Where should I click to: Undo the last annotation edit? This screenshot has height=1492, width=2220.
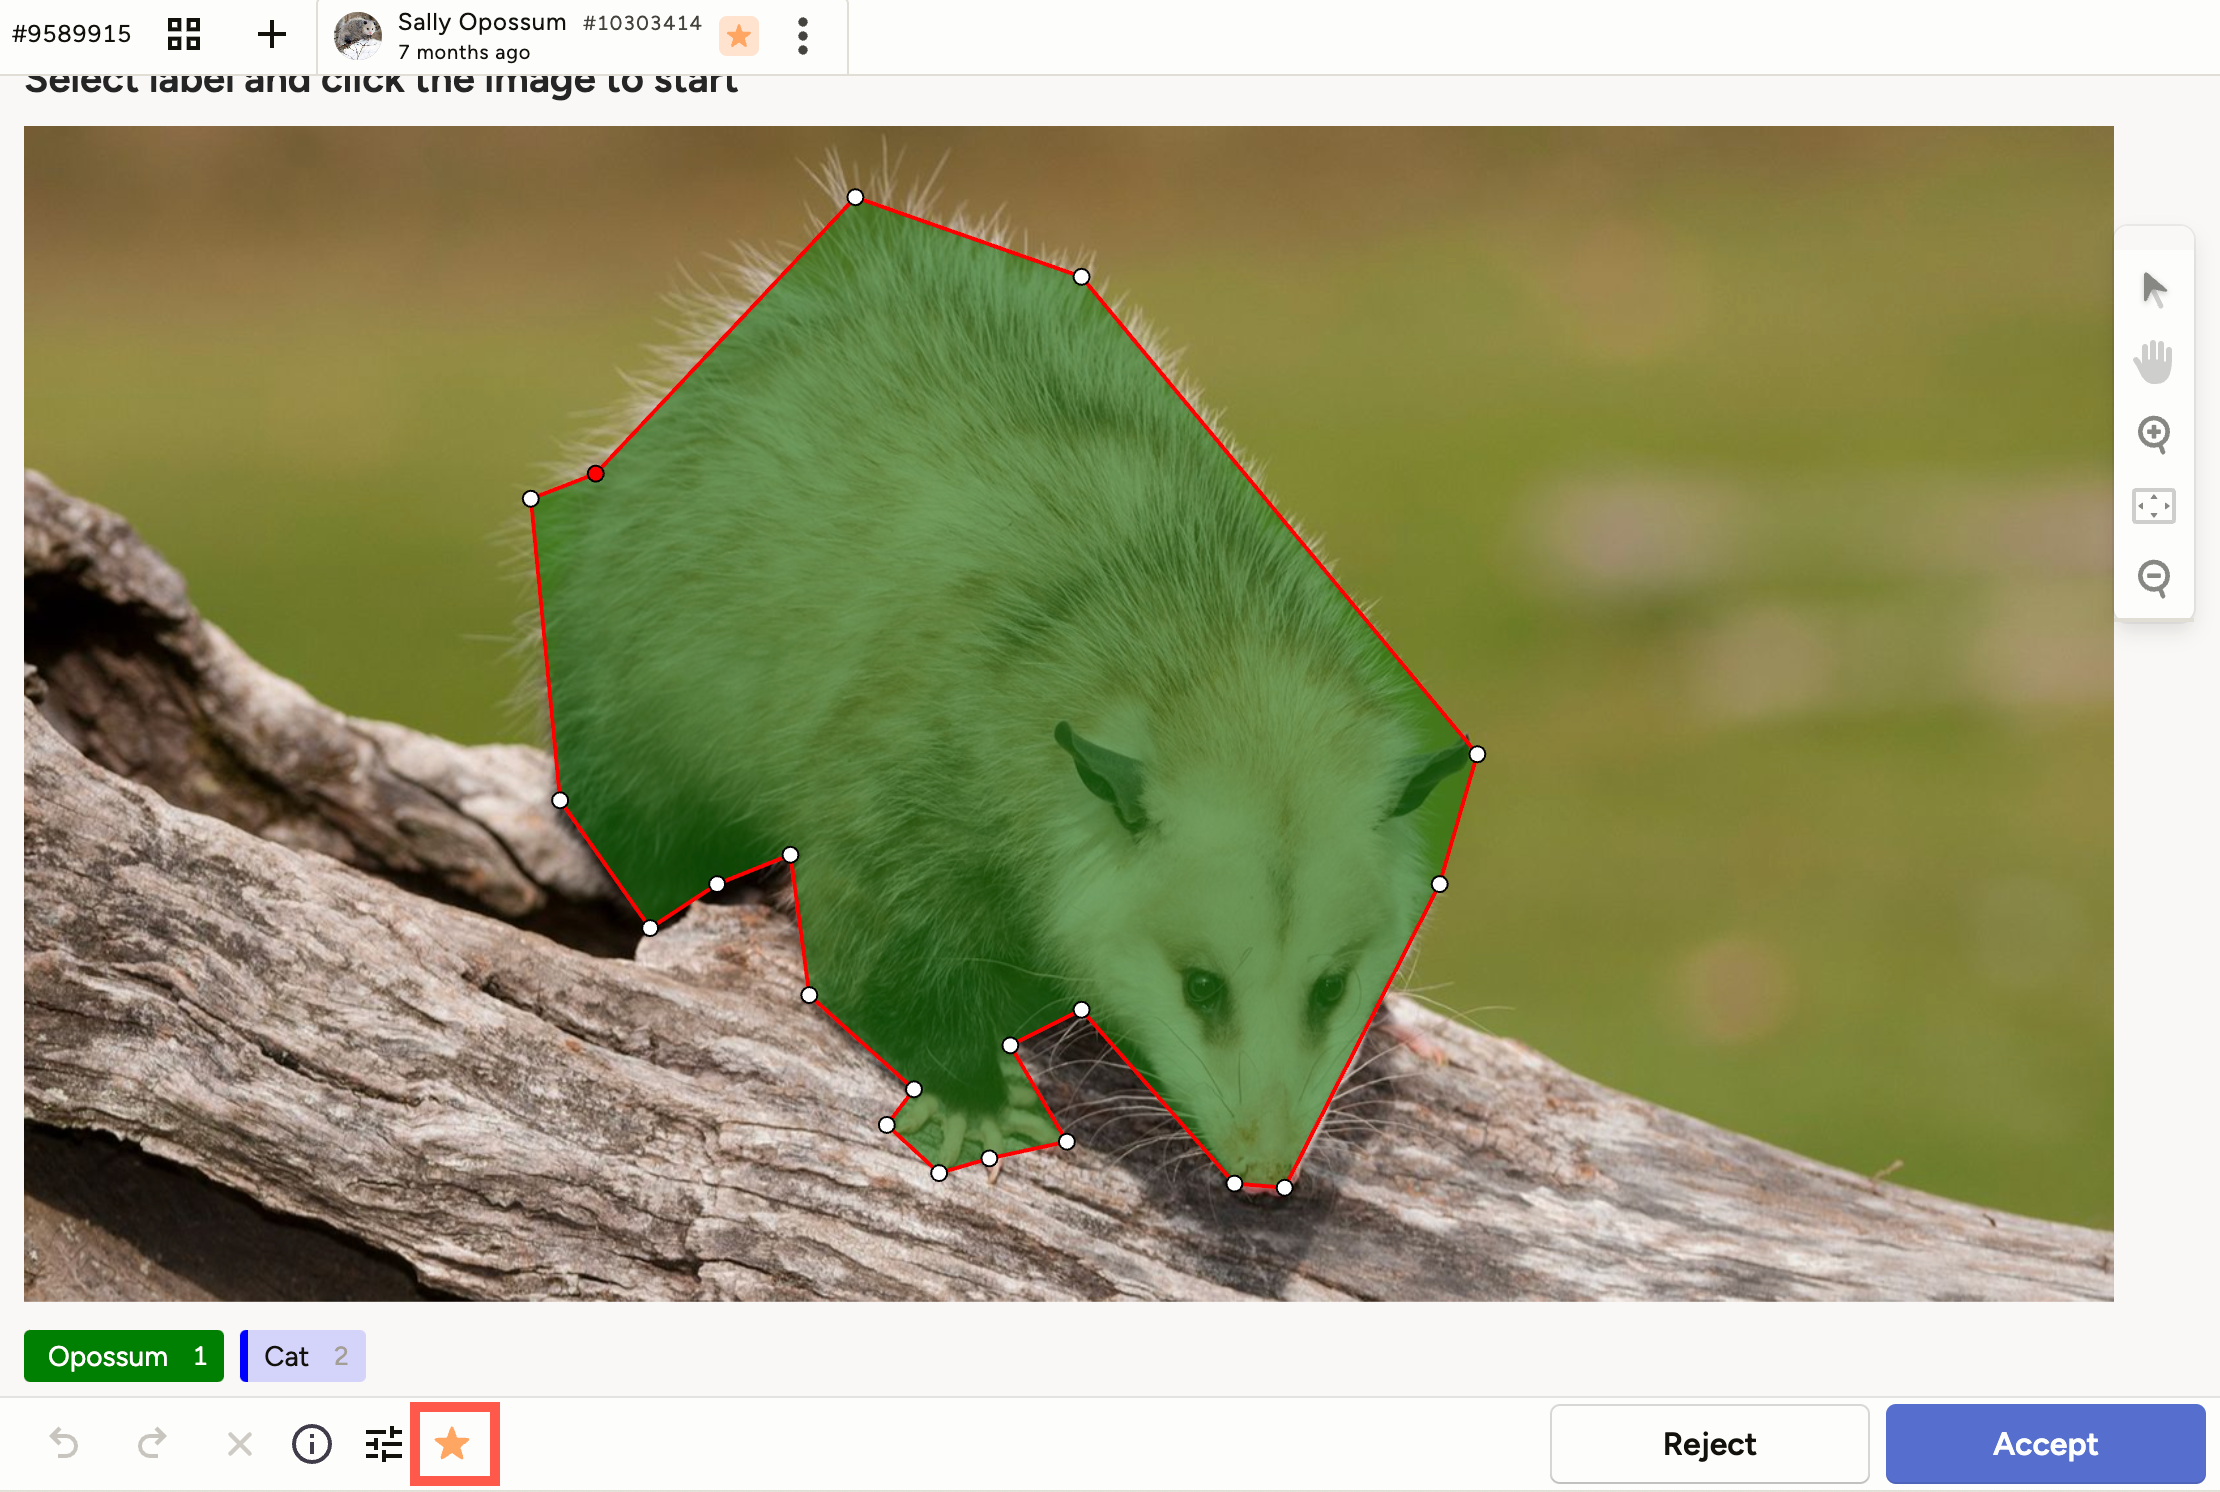[x=64, y=1444]
